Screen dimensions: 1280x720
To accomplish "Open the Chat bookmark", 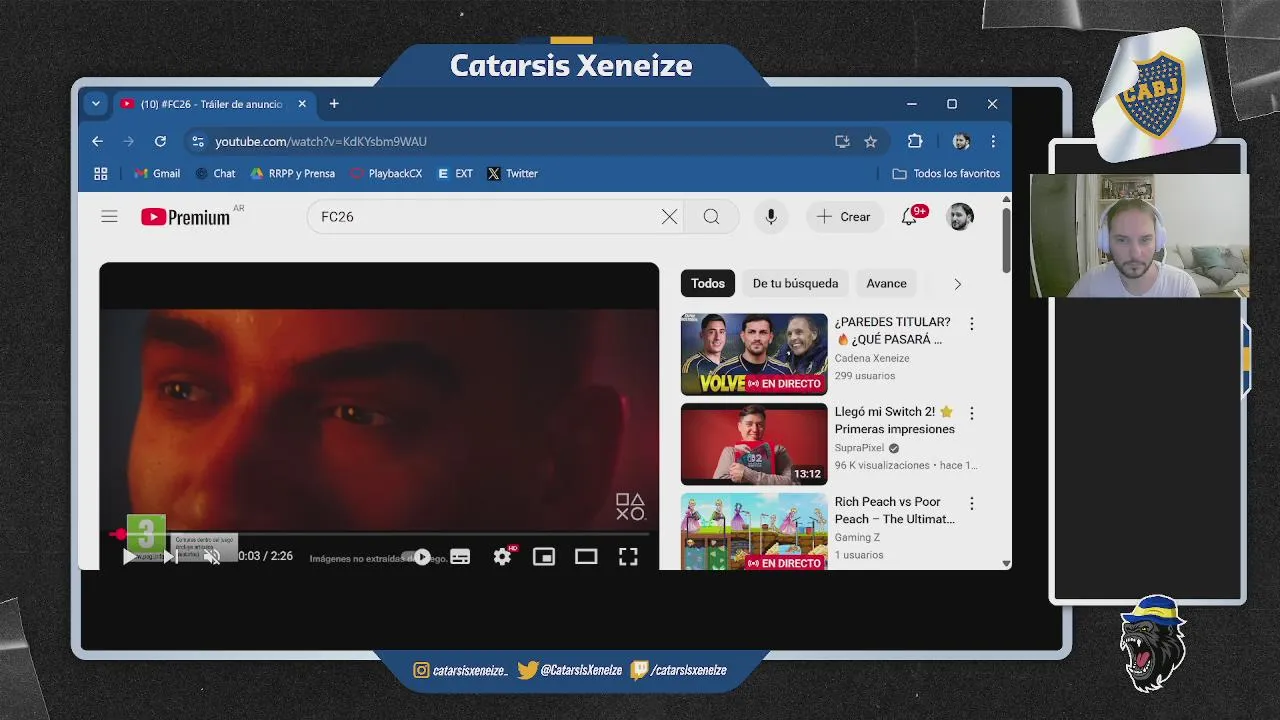I will pos(215,174).
